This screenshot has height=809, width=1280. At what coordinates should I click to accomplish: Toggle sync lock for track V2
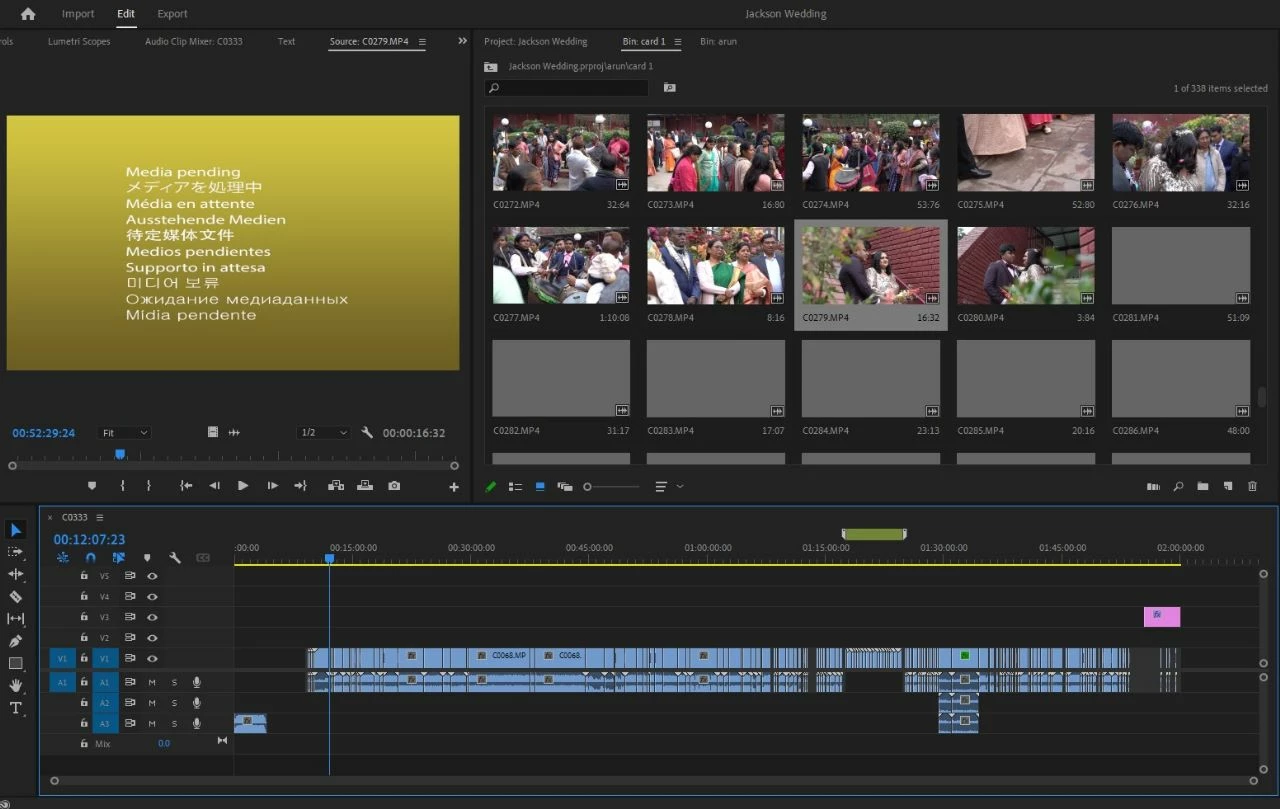click(x=130, y=638)
